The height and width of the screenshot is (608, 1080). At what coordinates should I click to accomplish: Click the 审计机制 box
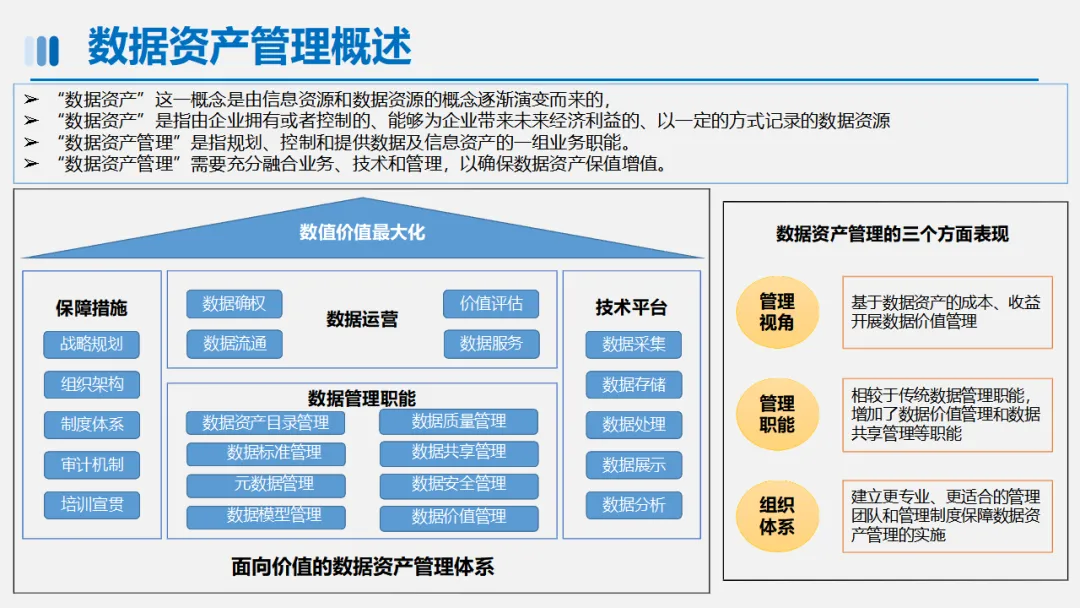tap(92, 465)
